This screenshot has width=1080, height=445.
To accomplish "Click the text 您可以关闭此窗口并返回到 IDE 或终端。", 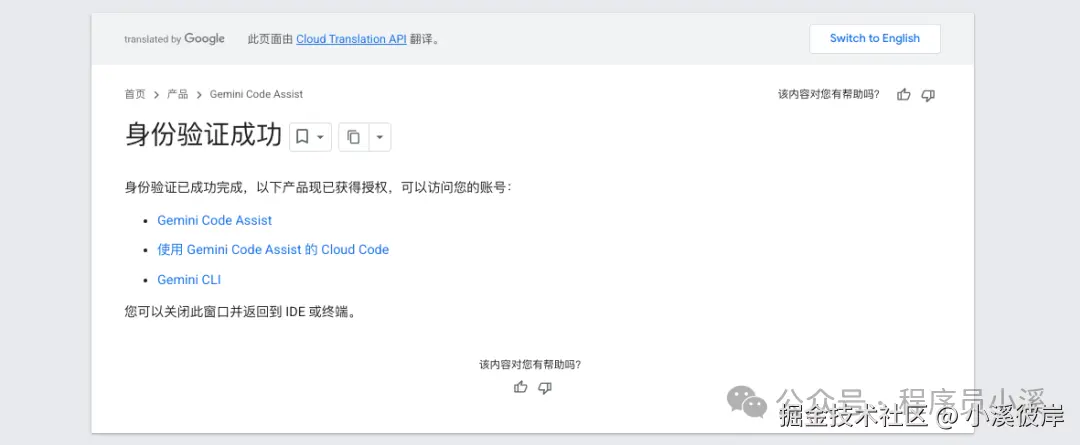I will (x=242, y=312).
